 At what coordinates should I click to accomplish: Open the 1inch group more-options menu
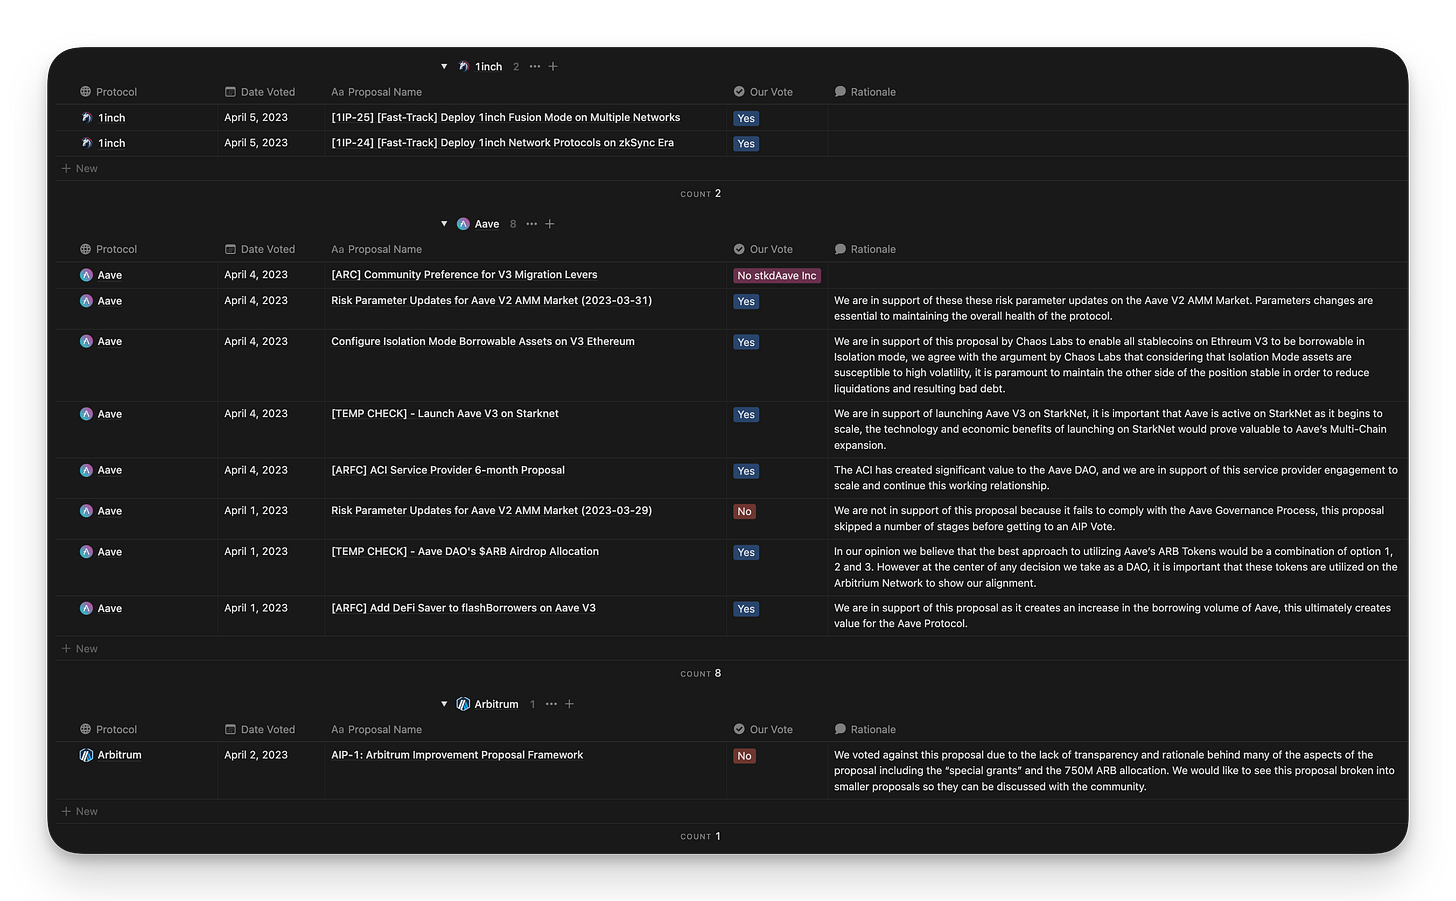point(535,67)
